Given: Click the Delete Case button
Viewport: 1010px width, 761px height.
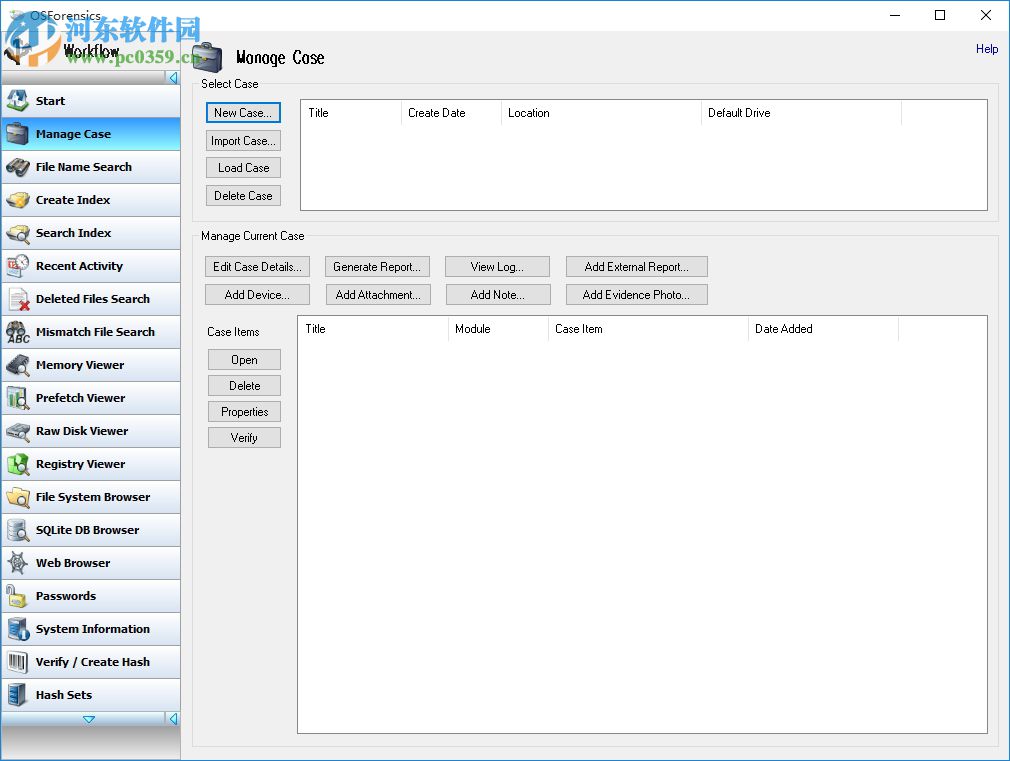Looking at the screenshot, I should coord(243,195).
